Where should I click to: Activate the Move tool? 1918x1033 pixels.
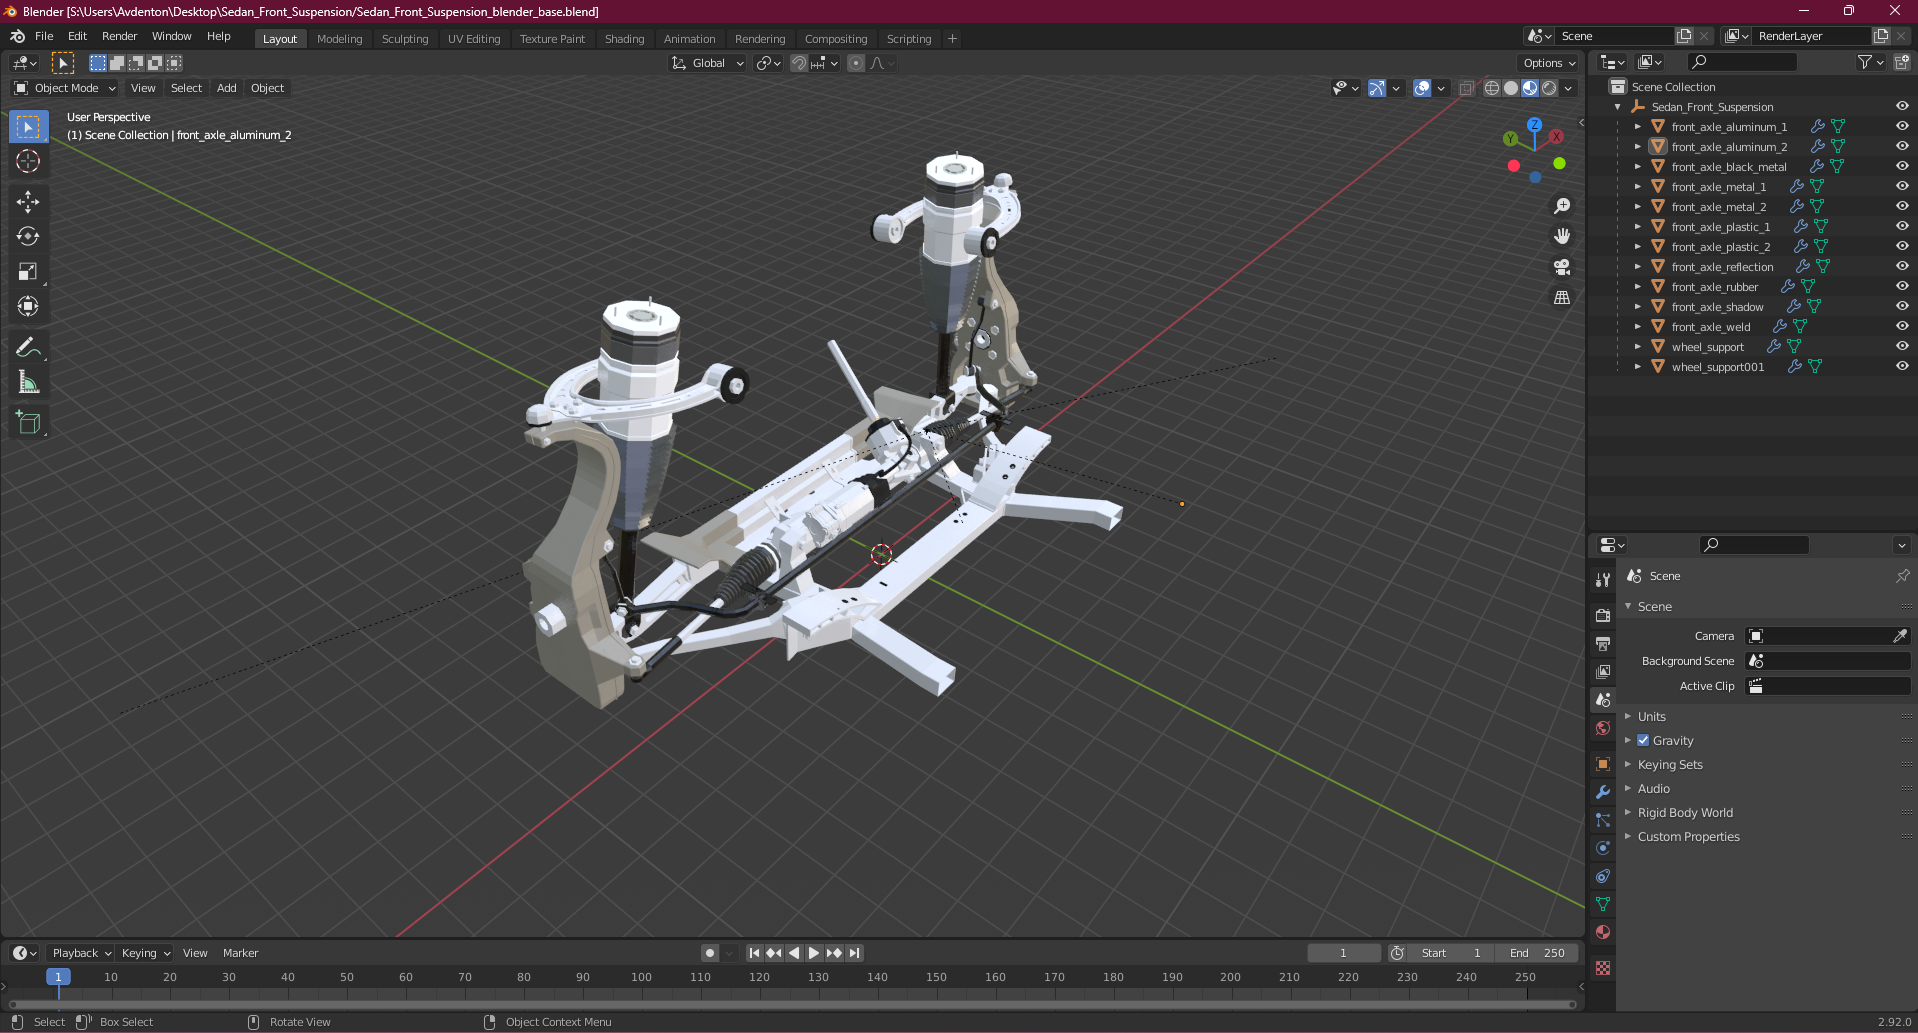[28, 202]
